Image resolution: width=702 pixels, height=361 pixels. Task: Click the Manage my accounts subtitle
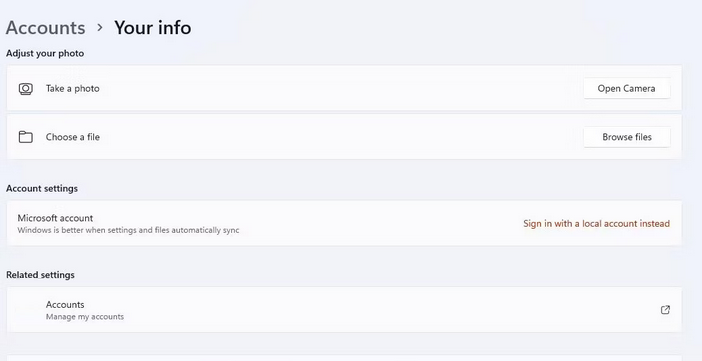[x=85, y=317]
